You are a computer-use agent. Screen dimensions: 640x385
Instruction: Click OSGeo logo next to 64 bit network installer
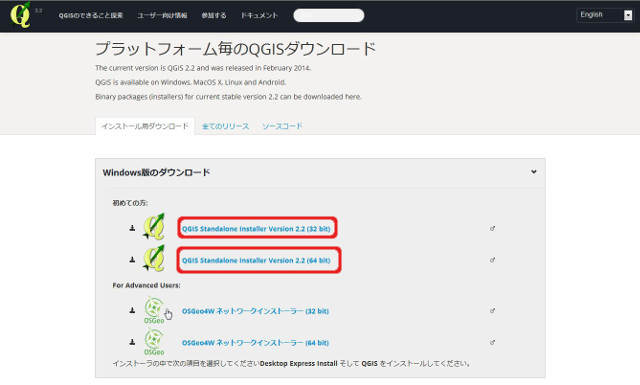(x=154, y=342)
